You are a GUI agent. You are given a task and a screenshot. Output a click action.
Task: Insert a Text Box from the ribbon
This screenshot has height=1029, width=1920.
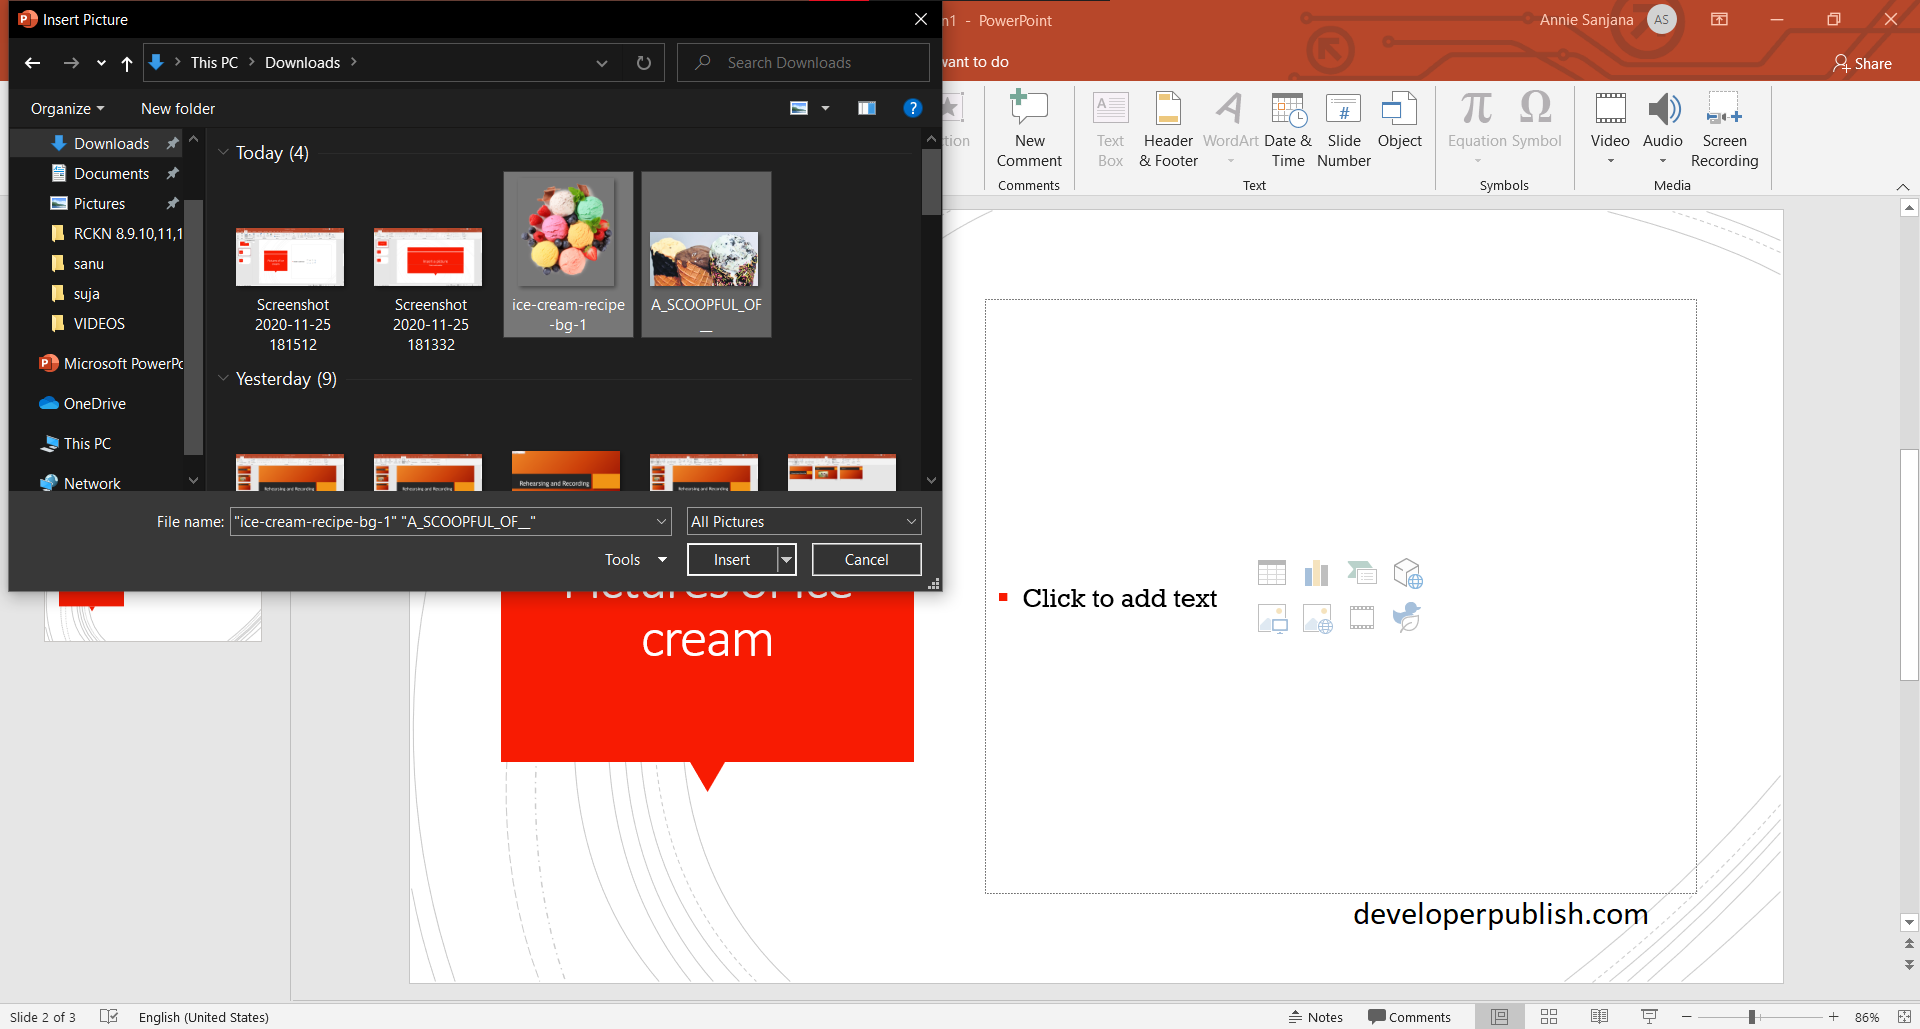coord(1110,130)
